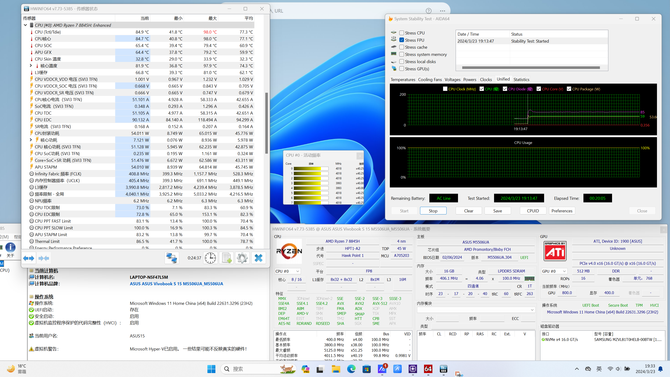670x377 pixels.
Task: Show hidden tray icons chevron
Action: tap(576, 369)
